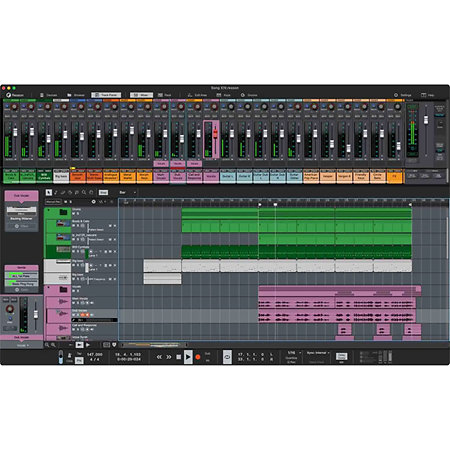Screen dimensions: 450x450
Task: Click the rewind button in transport
Action: (x=159, y=357)
